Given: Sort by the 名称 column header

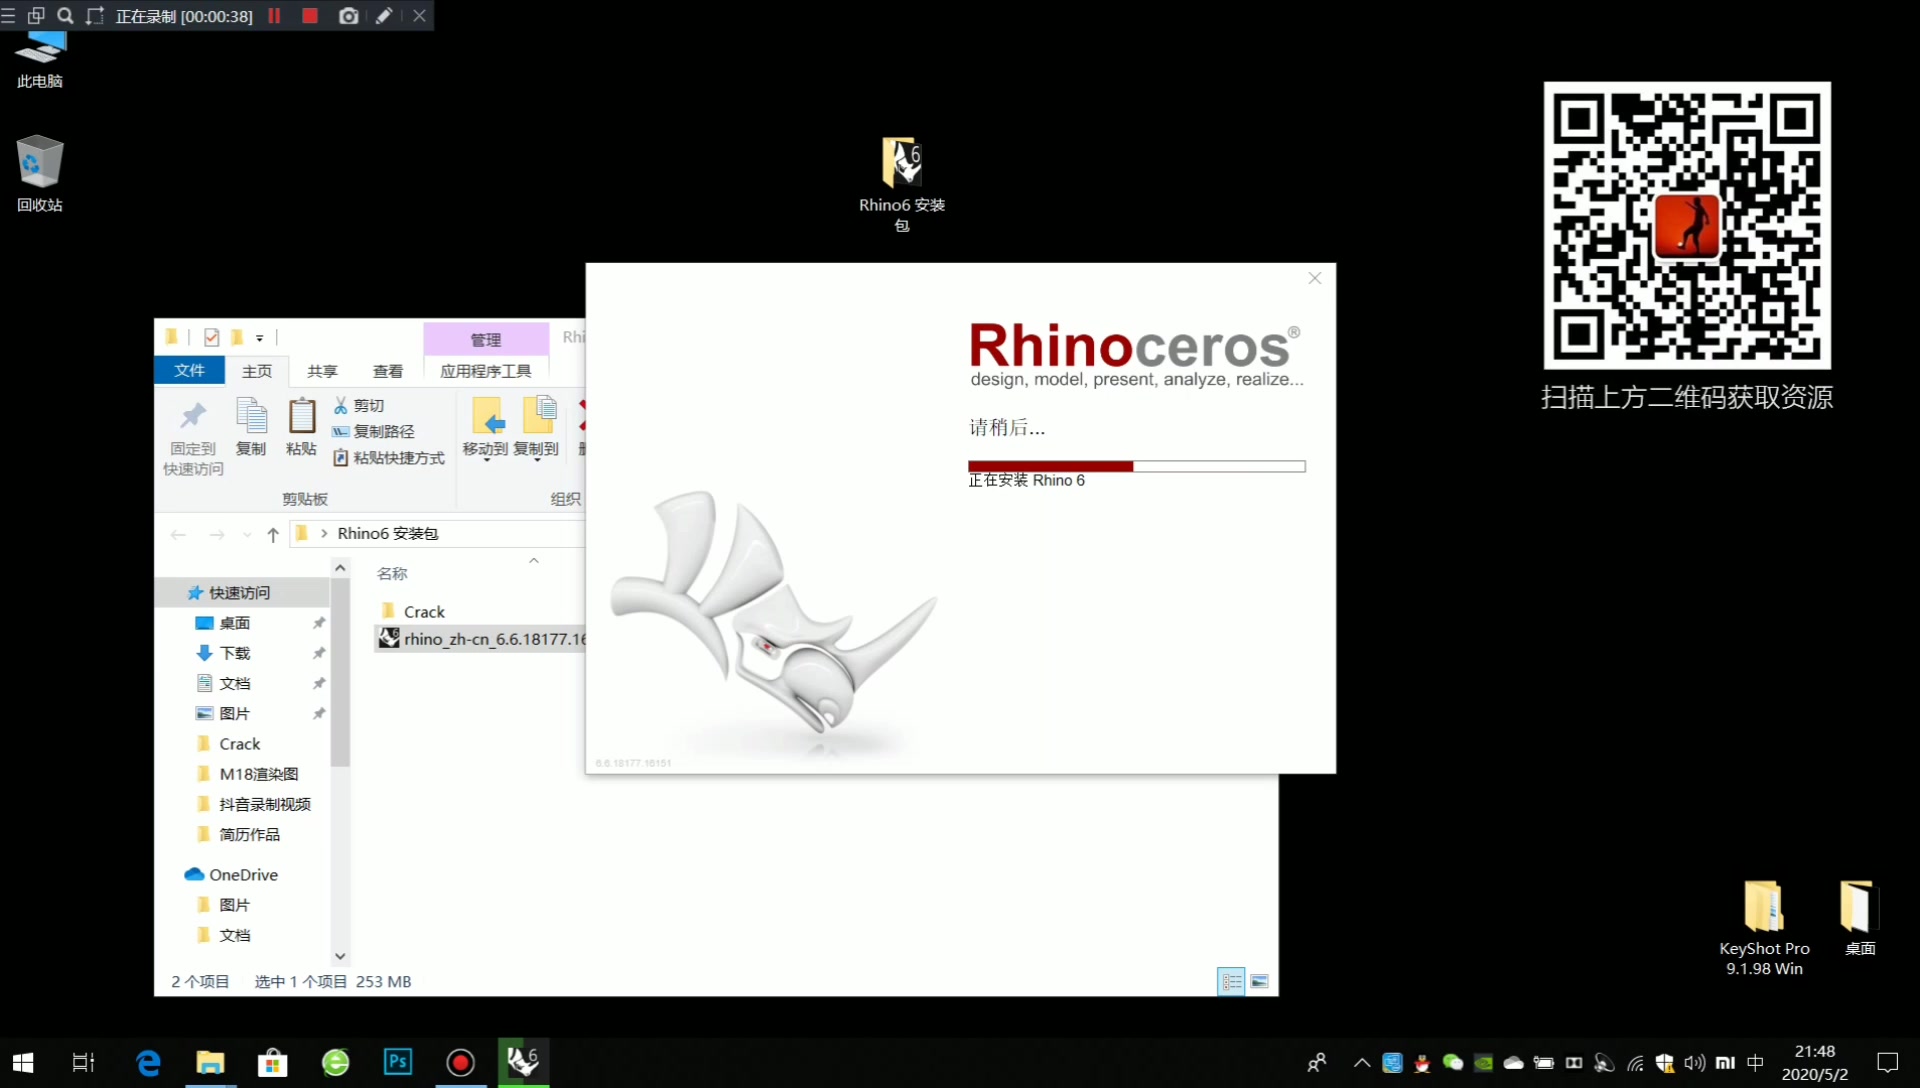Looking at the screenshot, I should pyautogui.click(x=392, y=573).
